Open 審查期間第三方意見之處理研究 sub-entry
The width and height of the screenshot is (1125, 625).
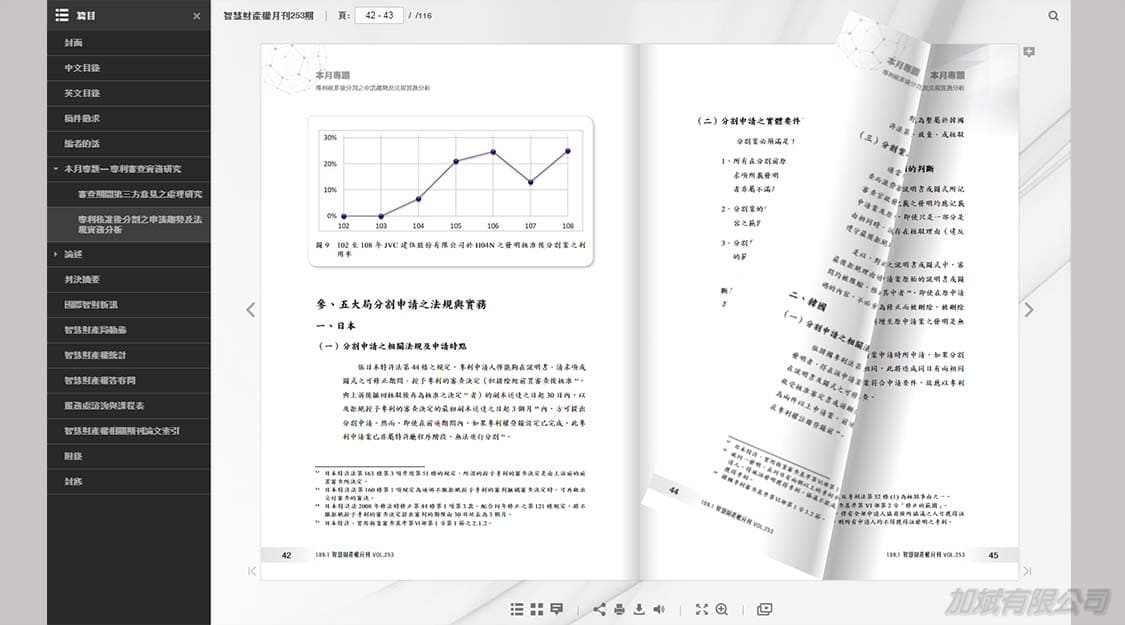coord(129,194)
